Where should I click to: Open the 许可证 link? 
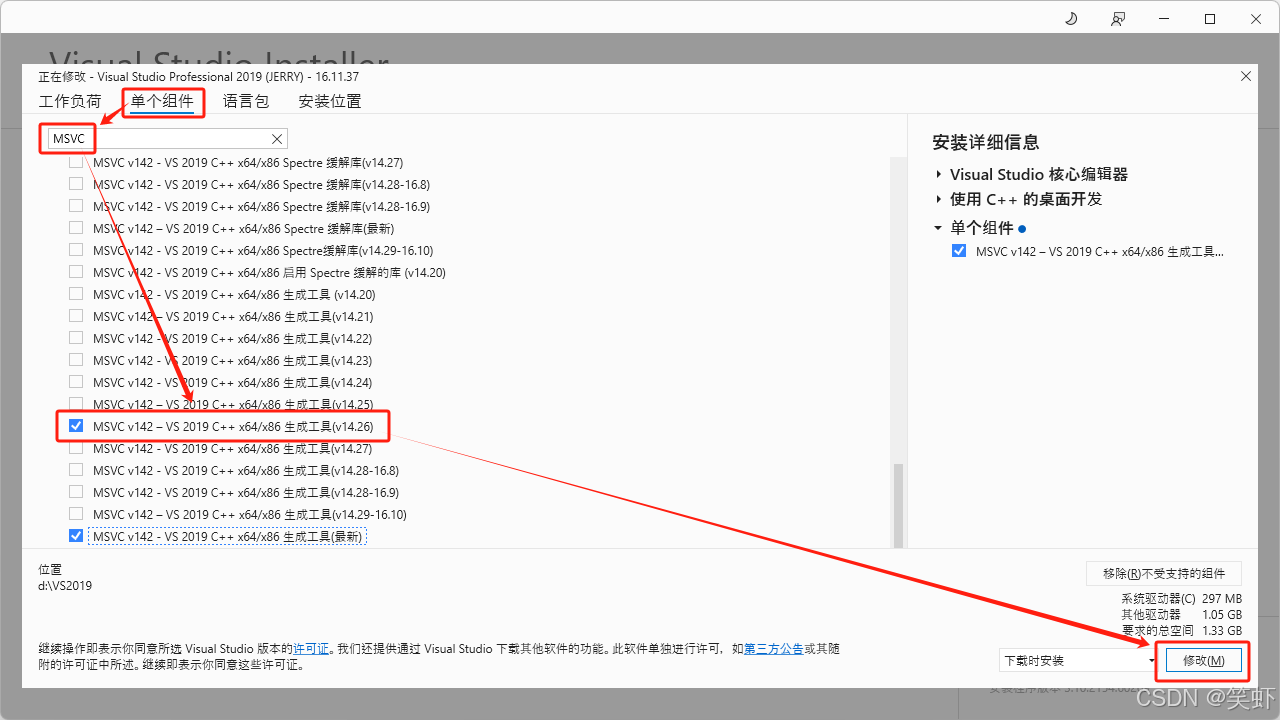pyautogui.click(x=311, y=649)
